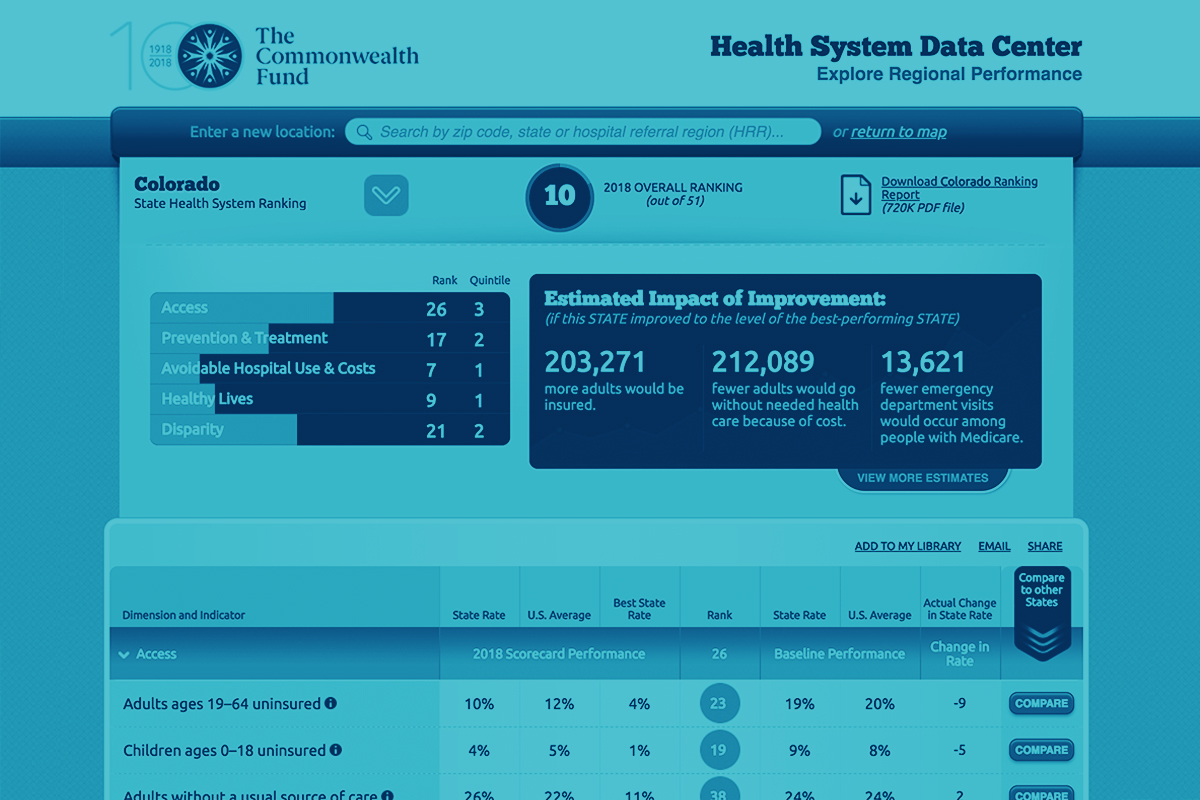Click the Share link
This screenshot has width=1200, height=800.
(x=1045, y=547)
